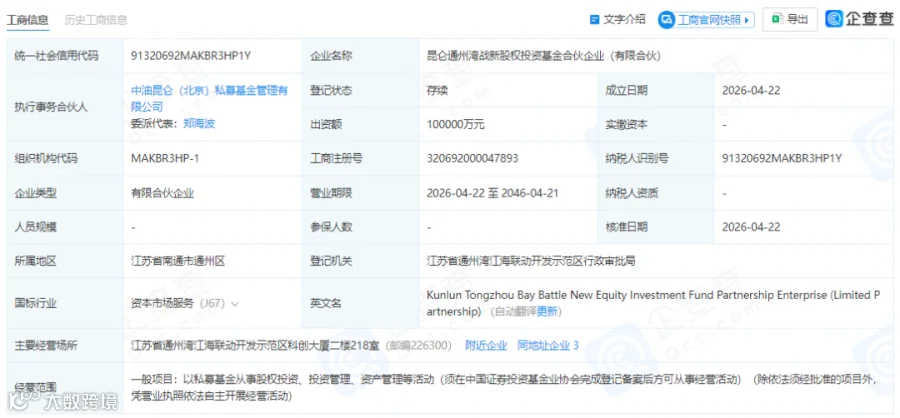Open 附近企业 link
900x418 pixels.
coord(486,345)
